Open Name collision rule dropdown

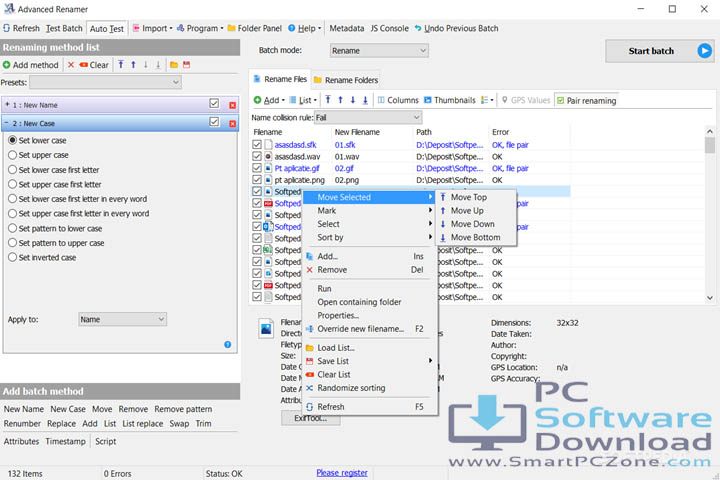coord(368,118)
